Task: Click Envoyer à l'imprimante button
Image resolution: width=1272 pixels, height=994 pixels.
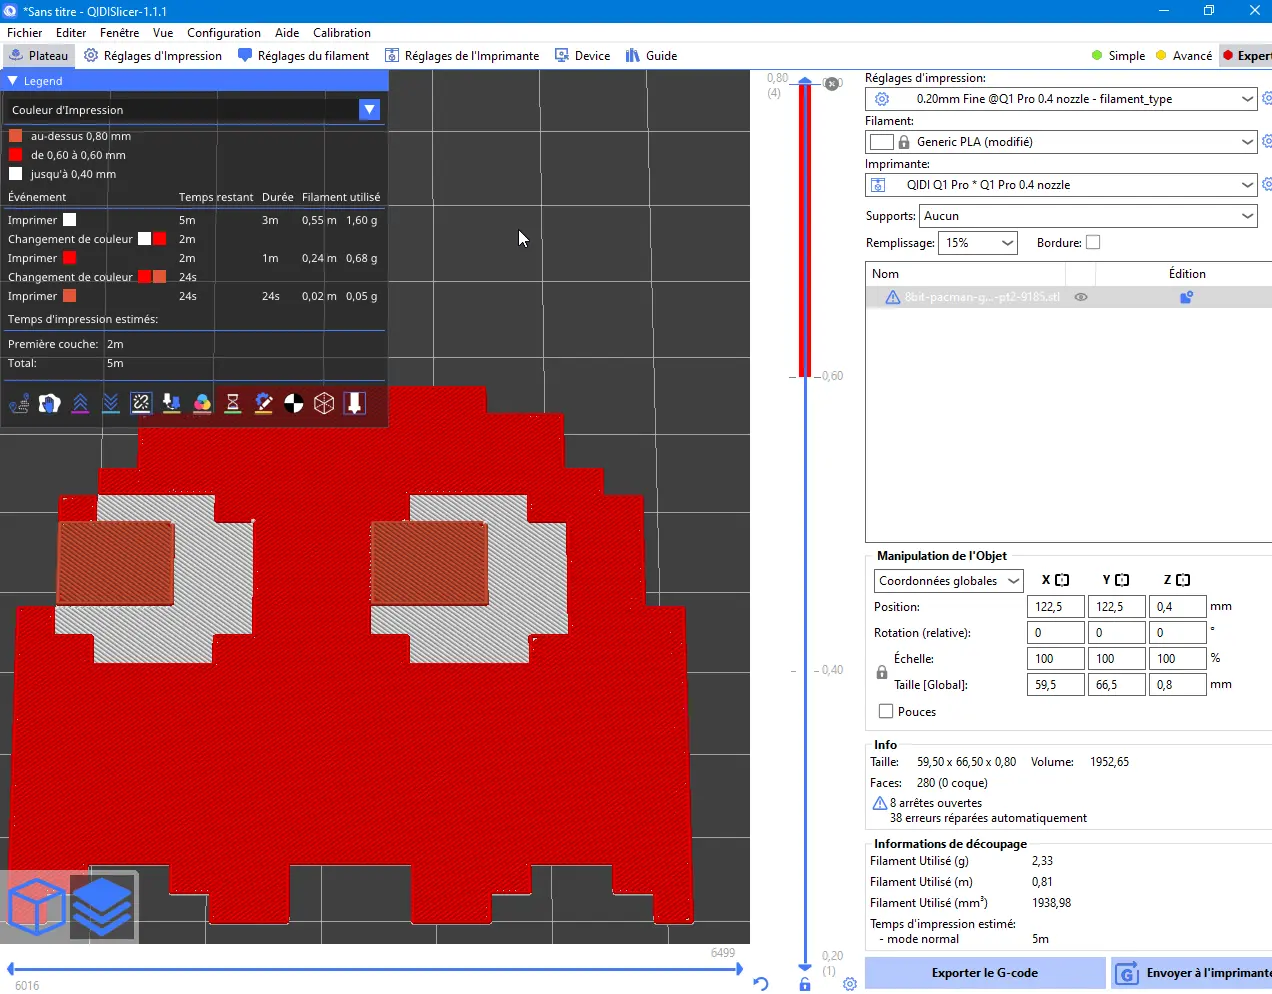Action: 1192,973
